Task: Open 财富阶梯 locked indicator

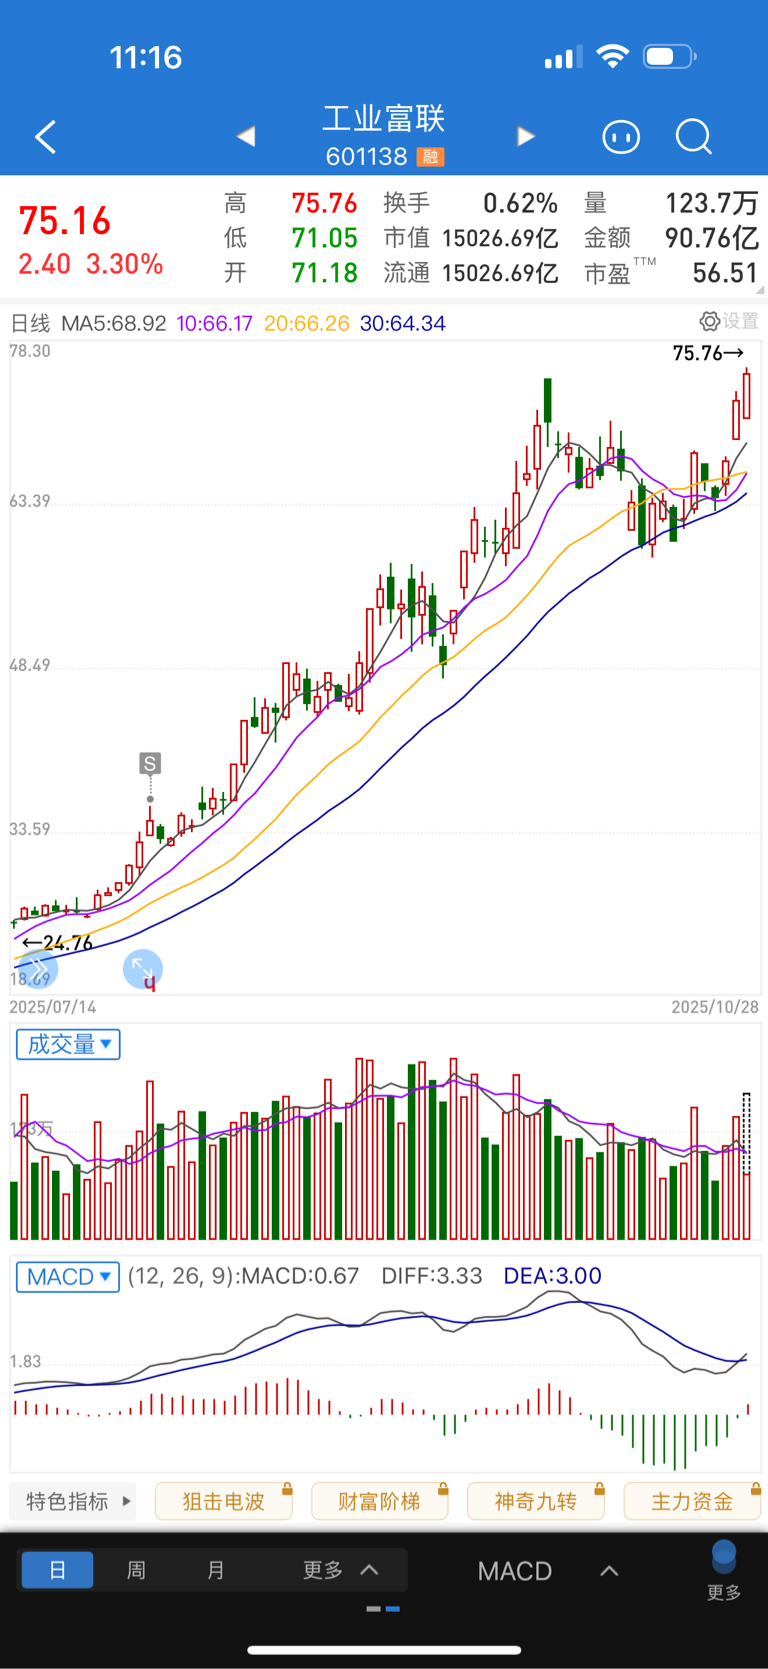Action: click(380, 1501)
